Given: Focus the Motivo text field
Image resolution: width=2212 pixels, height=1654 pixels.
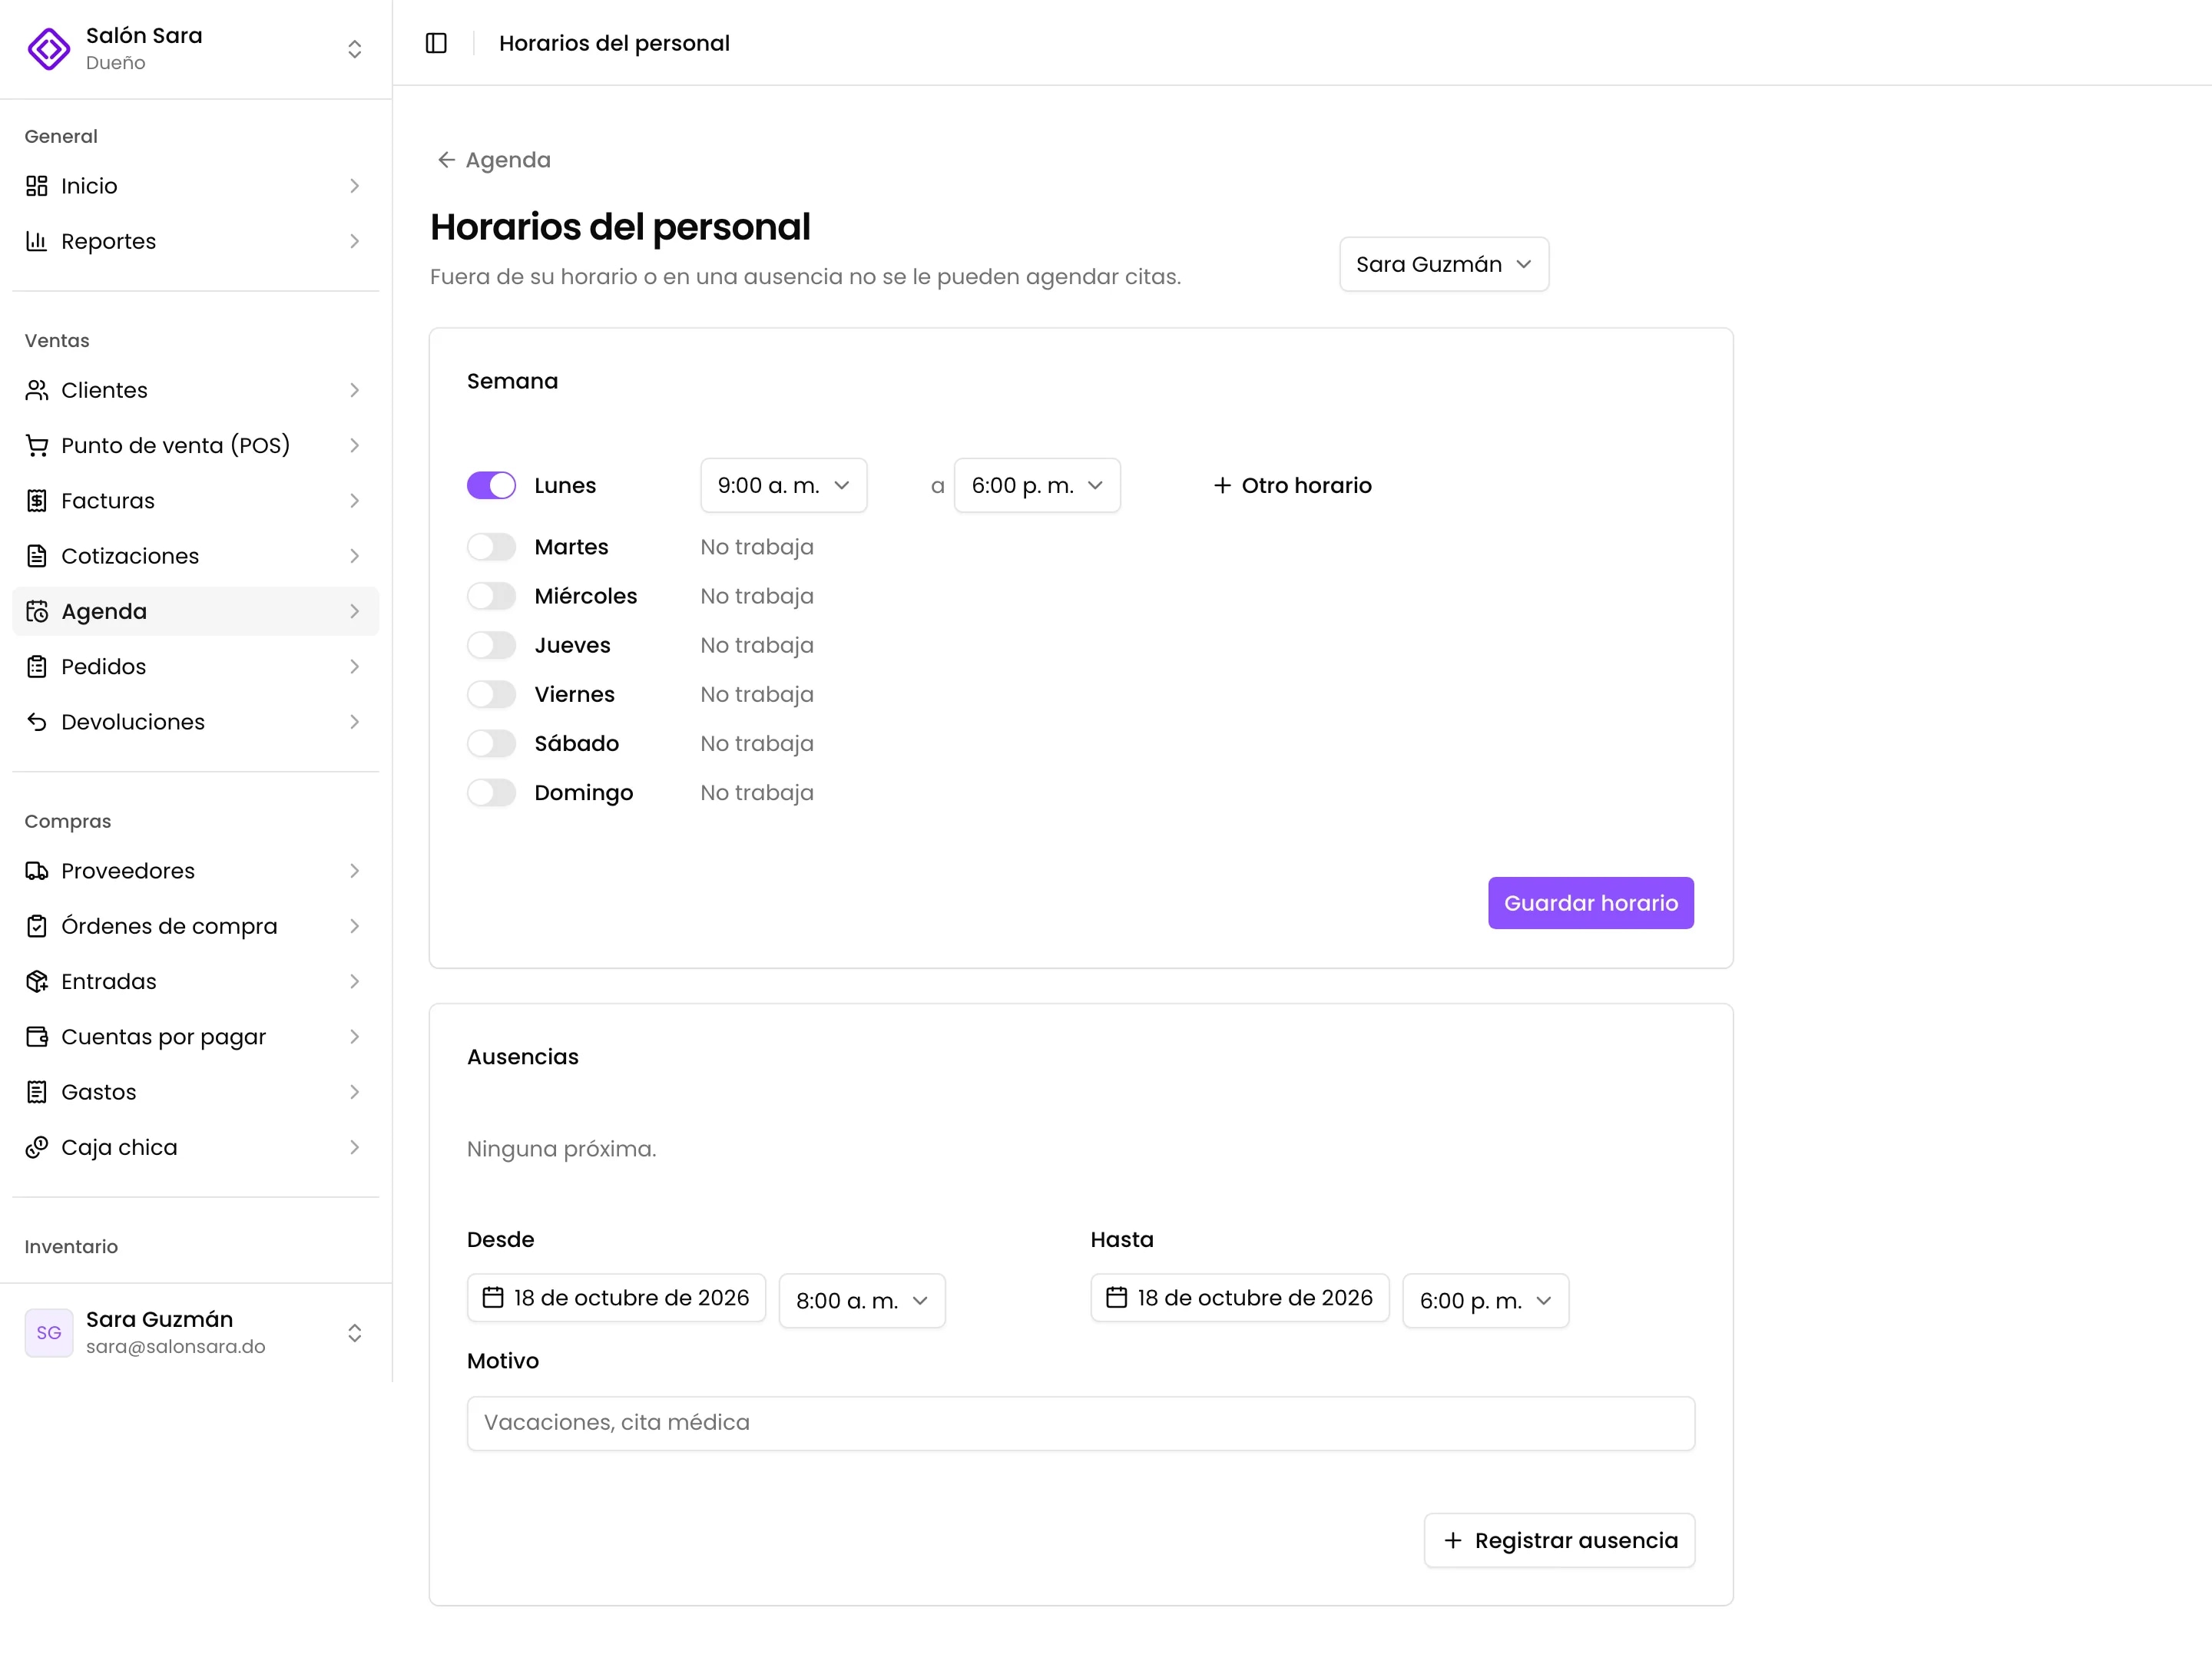Looking at the screenshot, I should 1081,1423.
